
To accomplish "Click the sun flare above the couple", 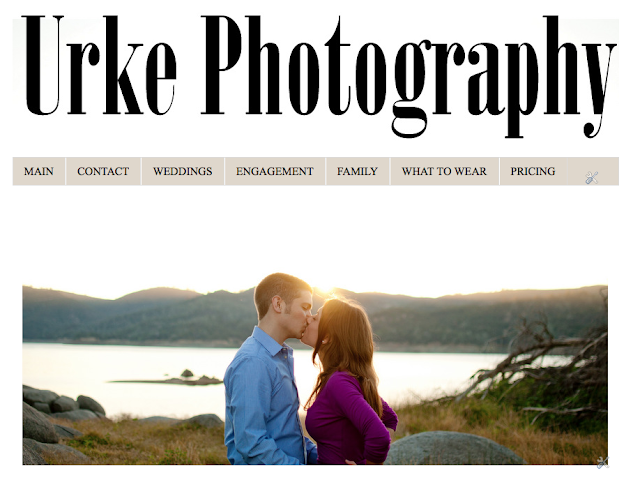I will coord(324,291).
